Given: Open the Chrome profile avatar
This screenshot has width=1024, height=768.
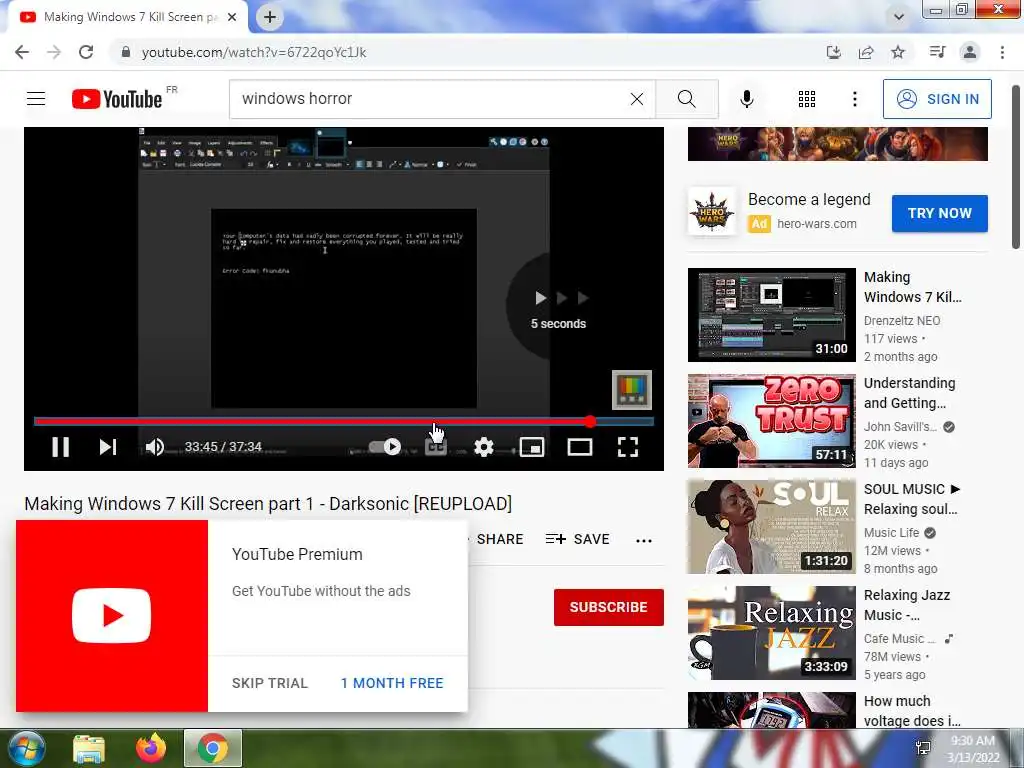Looking at the screenshot, I should [970, 52].
